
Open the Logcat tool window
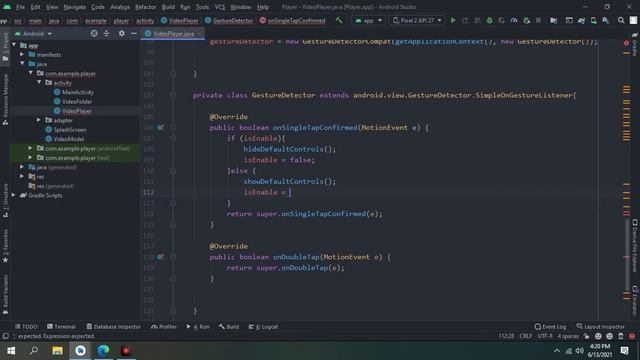(263, 327)
